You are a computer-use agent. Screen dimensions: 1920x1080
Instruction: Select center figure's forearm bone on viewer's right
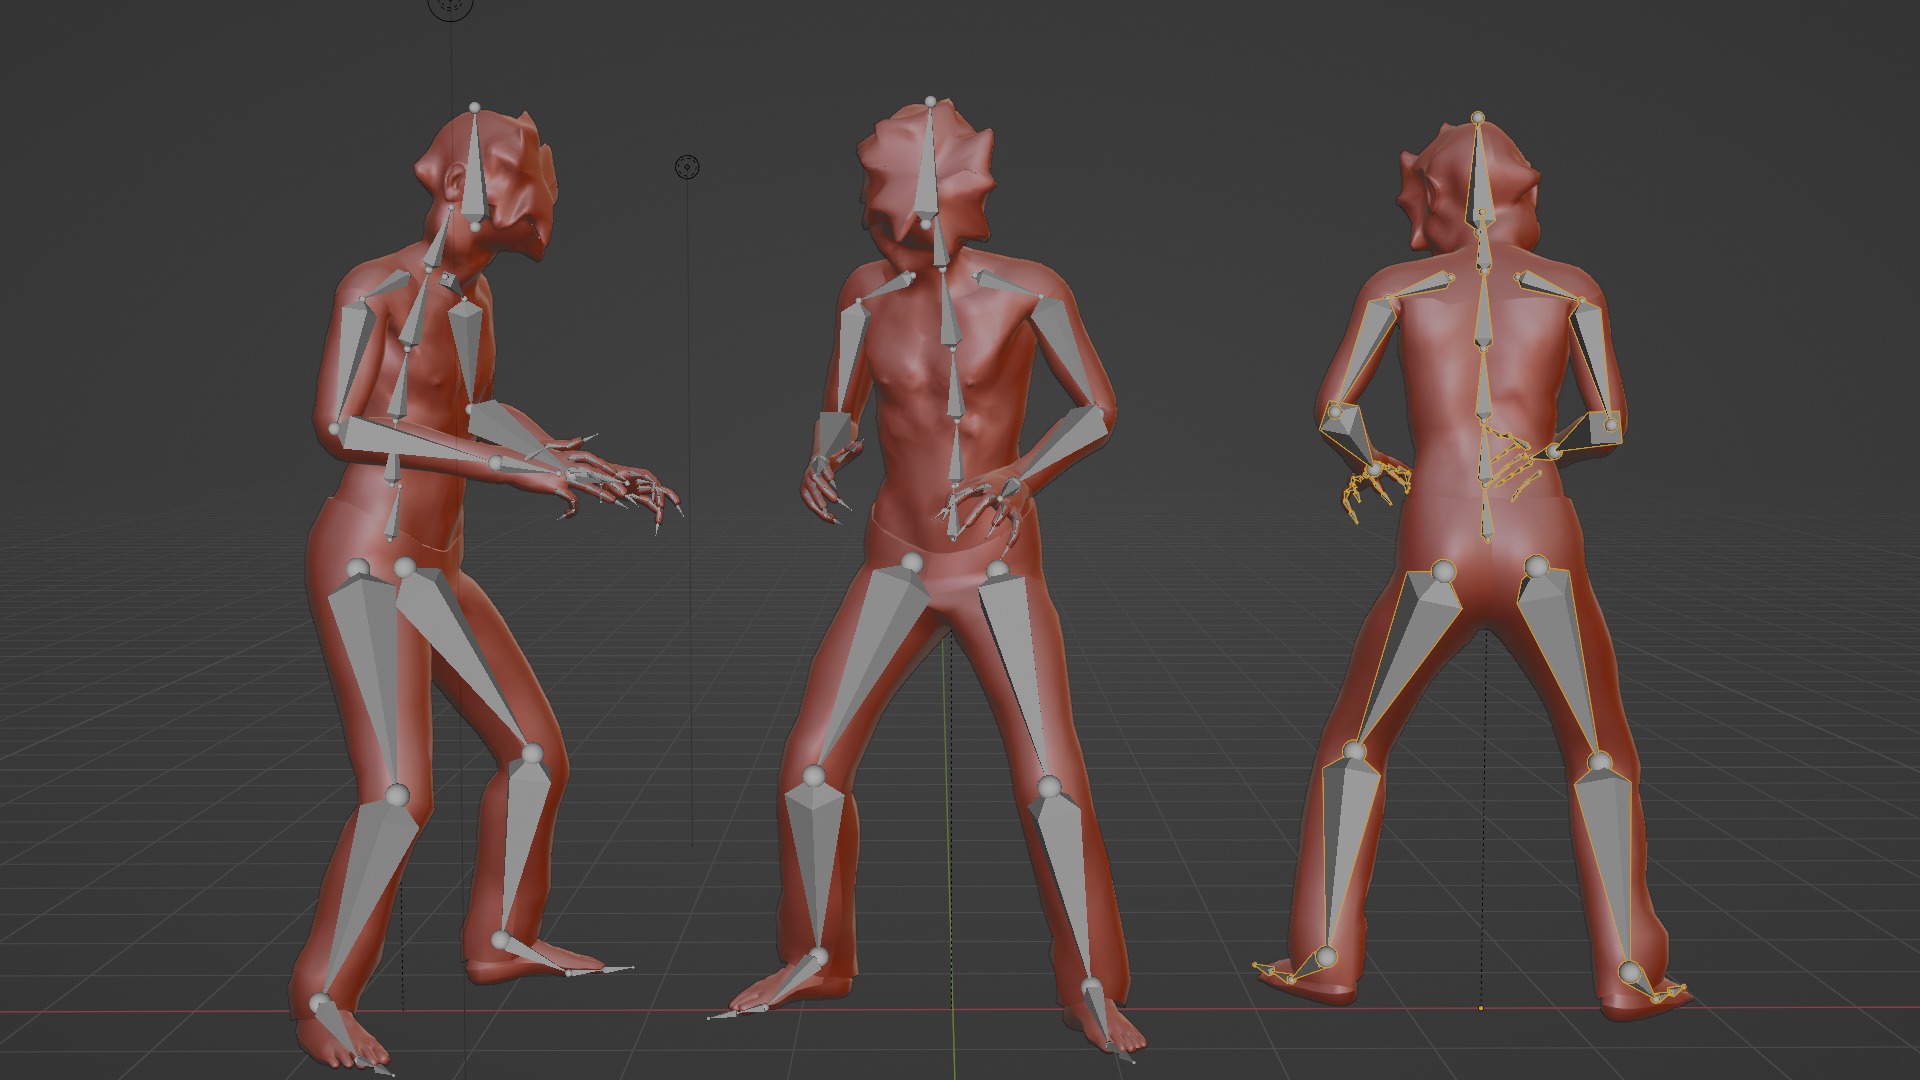pos(1060,450)
